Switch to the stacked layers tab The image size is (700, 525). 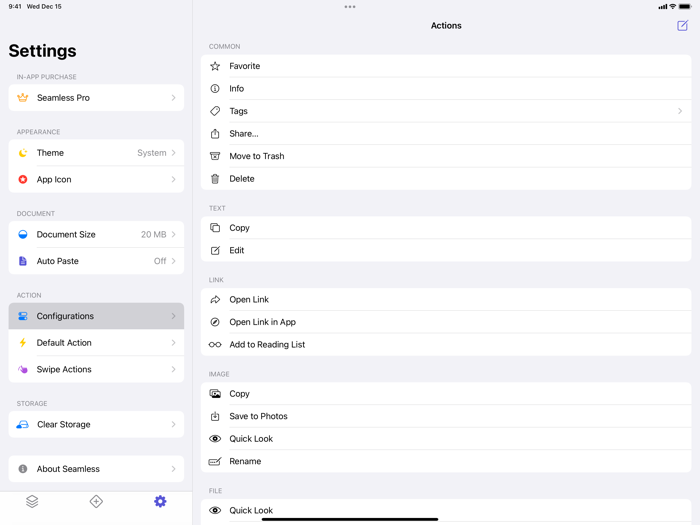click(x=32, y=501)
